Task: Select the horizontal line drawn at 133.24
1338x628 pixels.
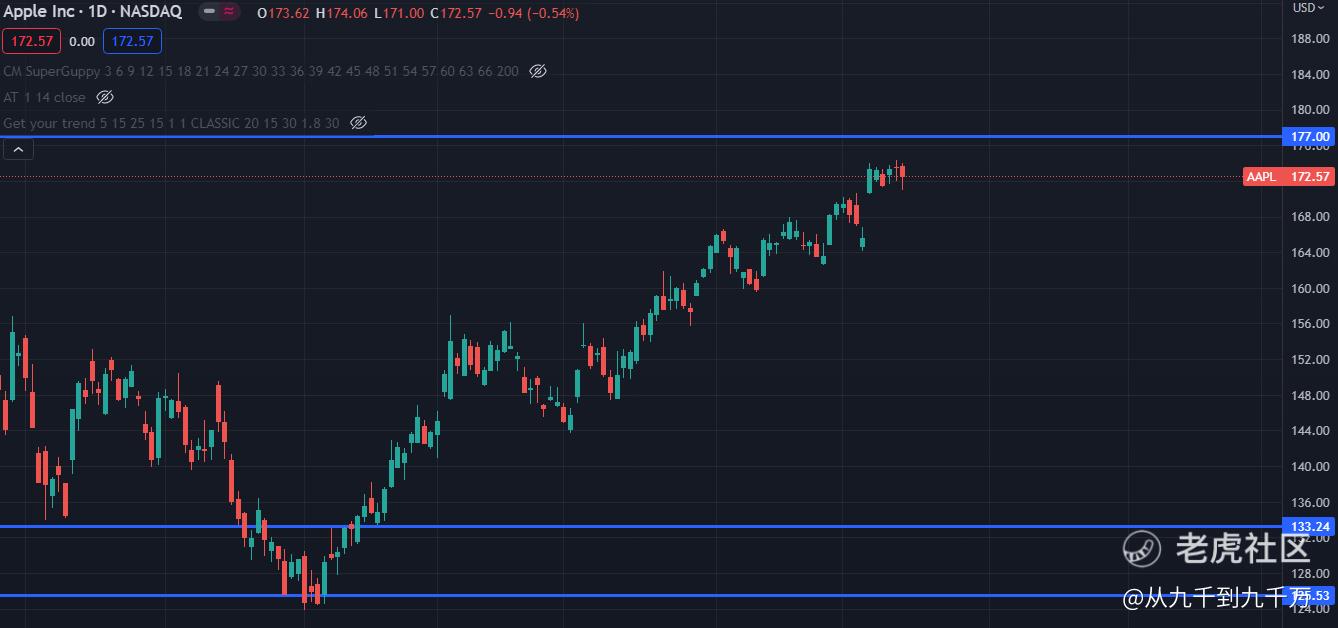Action: (x=640, y=526)
